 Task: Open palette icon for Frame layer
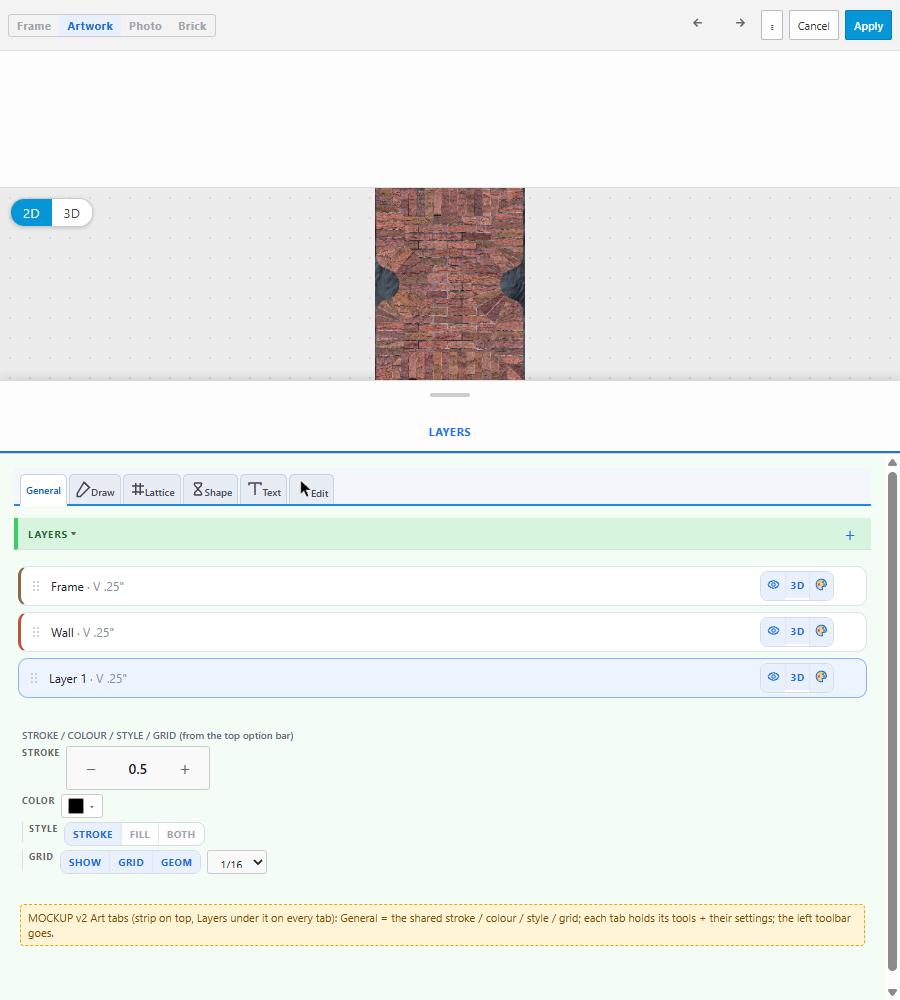coord(821,585)
